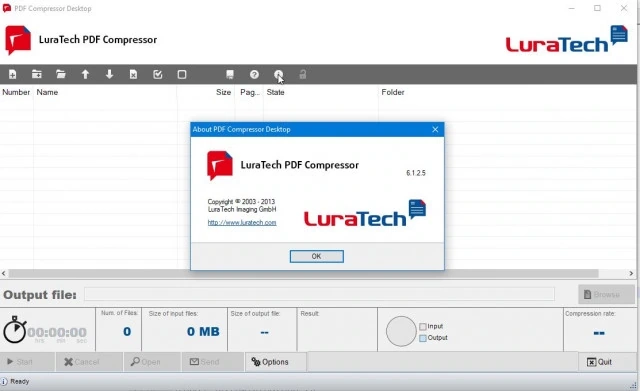Viewport: 640px width, 391px height.
Task: Sort the list by the Number column
Action: [16, 92]
